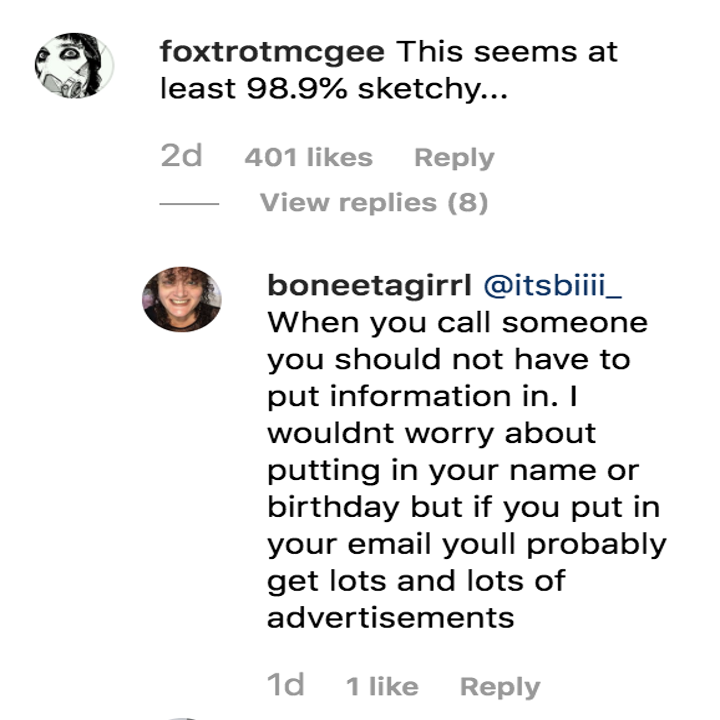Click the line beside View replies
This screenshot has height=720, width=720.
coord(189,203)
